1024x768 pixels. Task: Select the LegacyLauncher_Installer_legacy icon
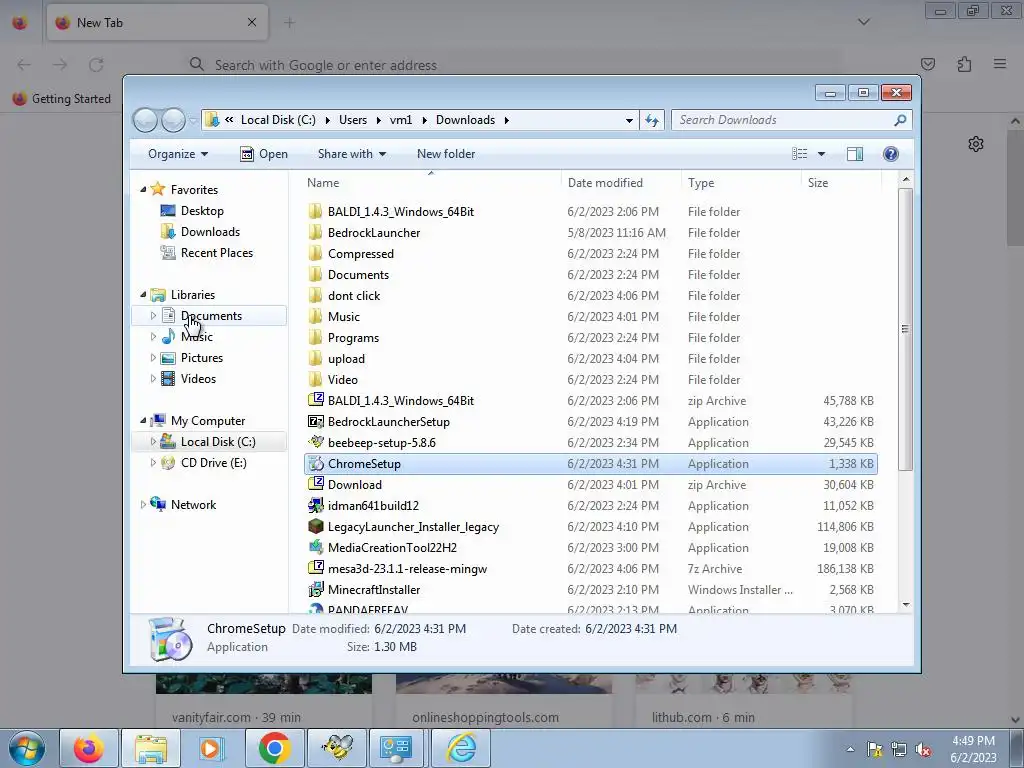[x=316, y=526]
